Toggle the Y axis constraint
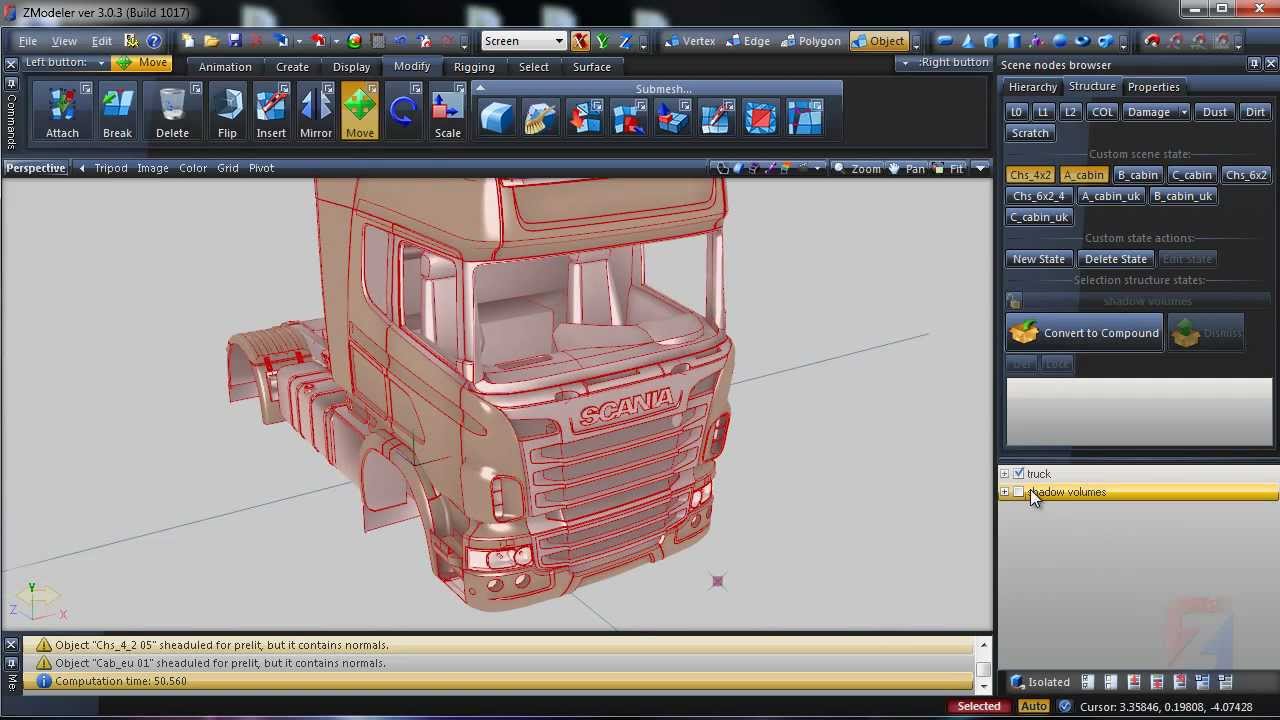 [x=602, y=41]
